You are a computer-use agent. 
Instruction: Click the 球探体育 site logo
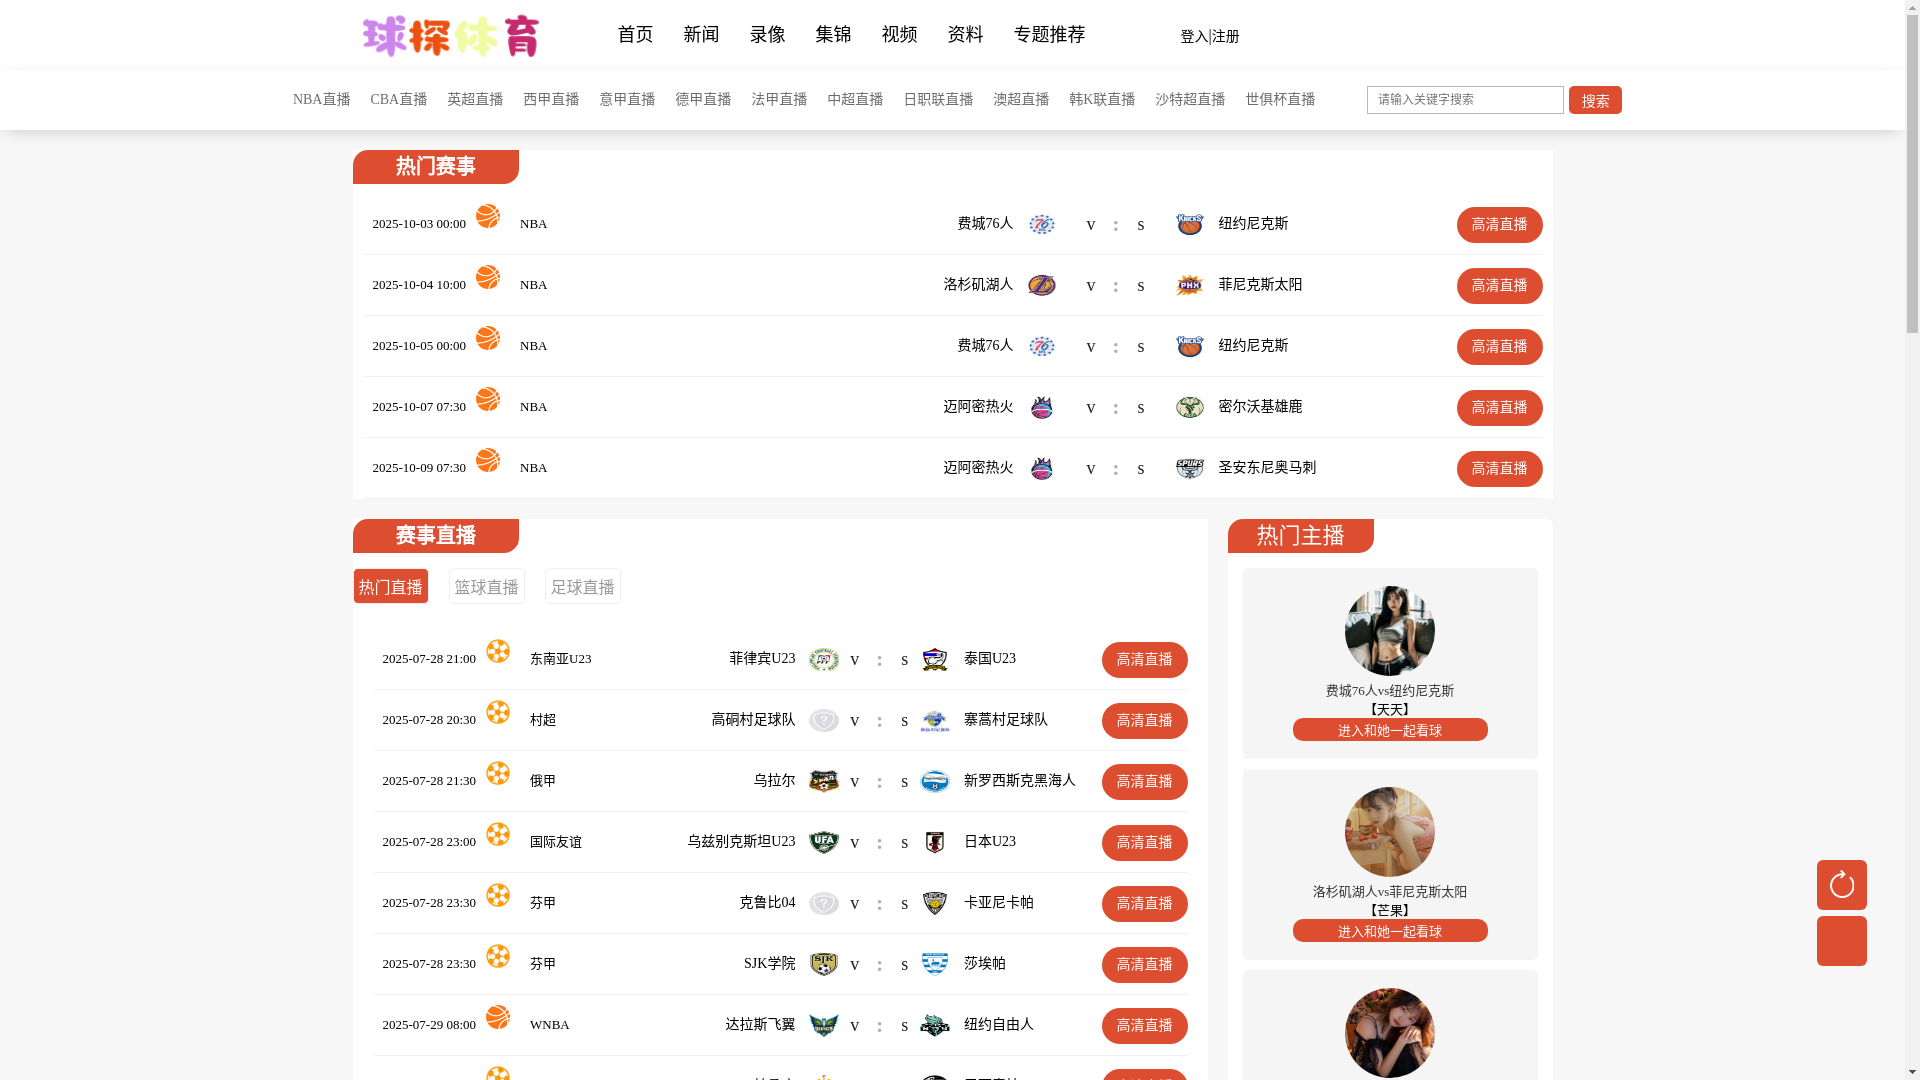coord(451,36)
